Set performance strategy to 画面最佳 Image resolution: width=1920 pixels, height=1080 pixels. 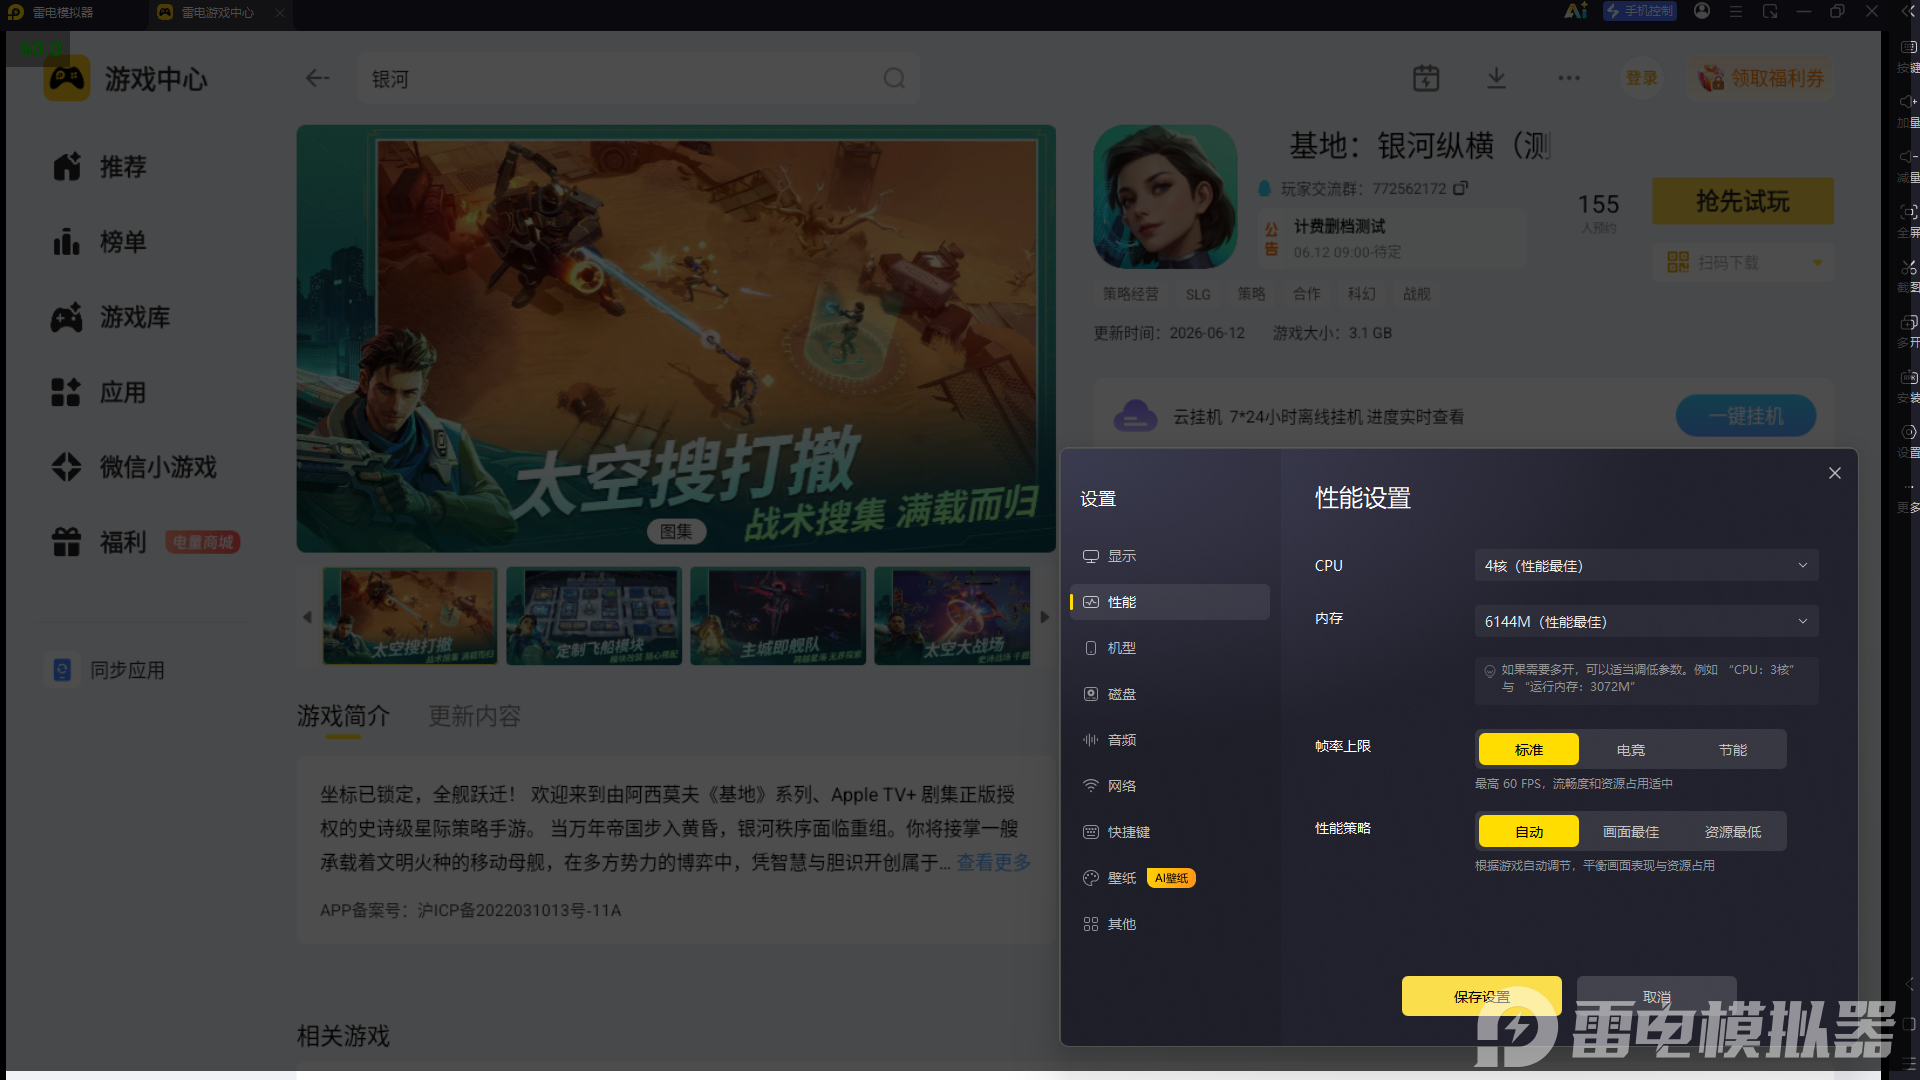point(1631,831)
